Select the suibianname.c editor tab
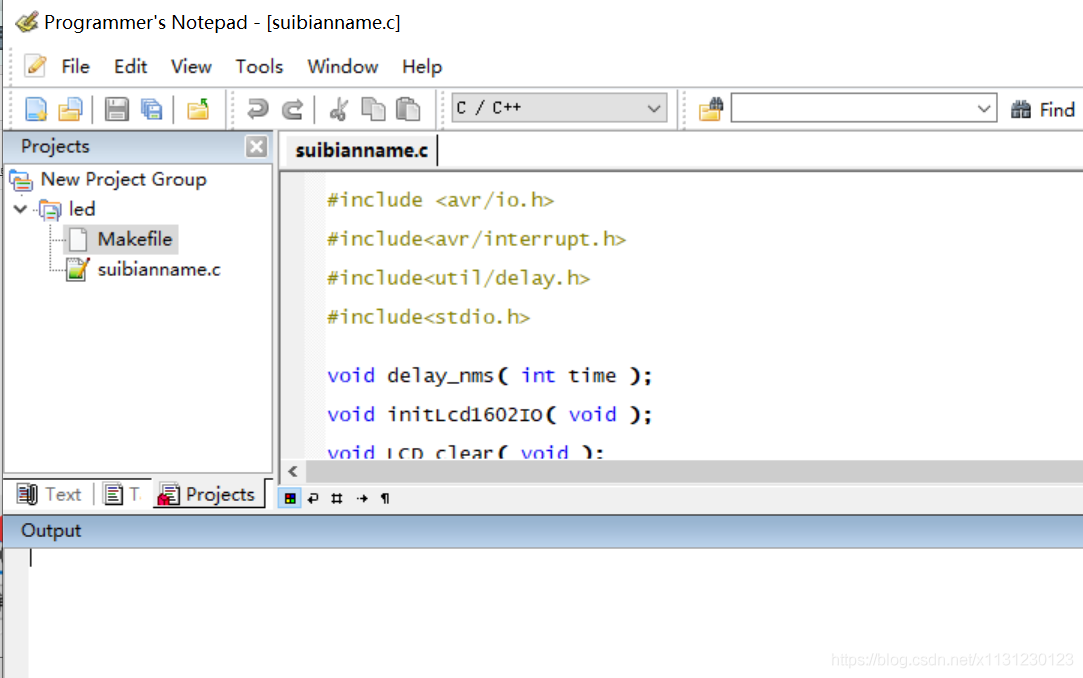1083x678 pixels. [361, 151]
